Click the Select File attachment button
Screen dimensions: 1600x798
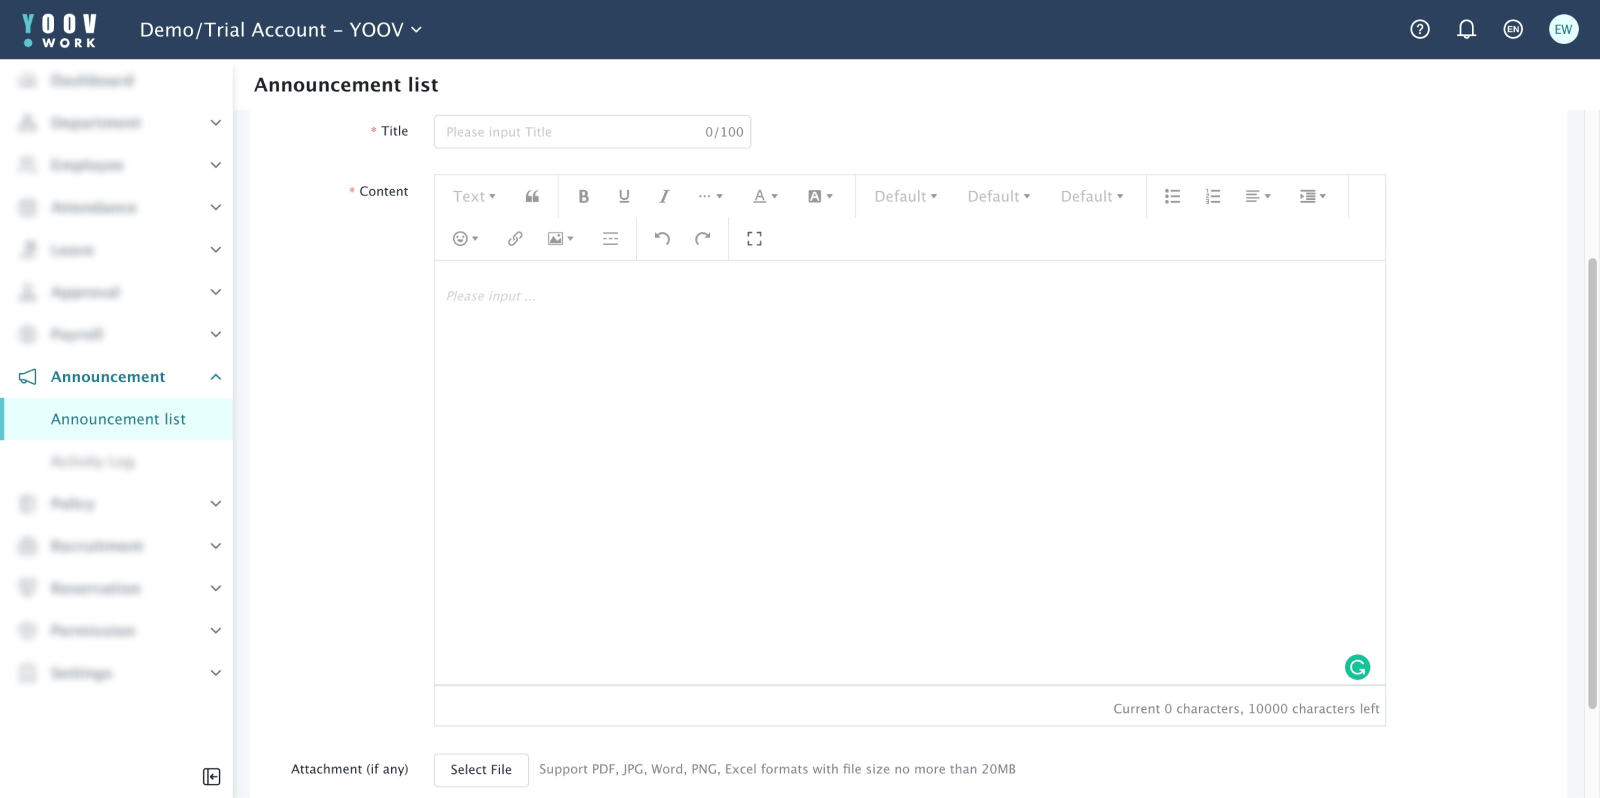point(481,770)
